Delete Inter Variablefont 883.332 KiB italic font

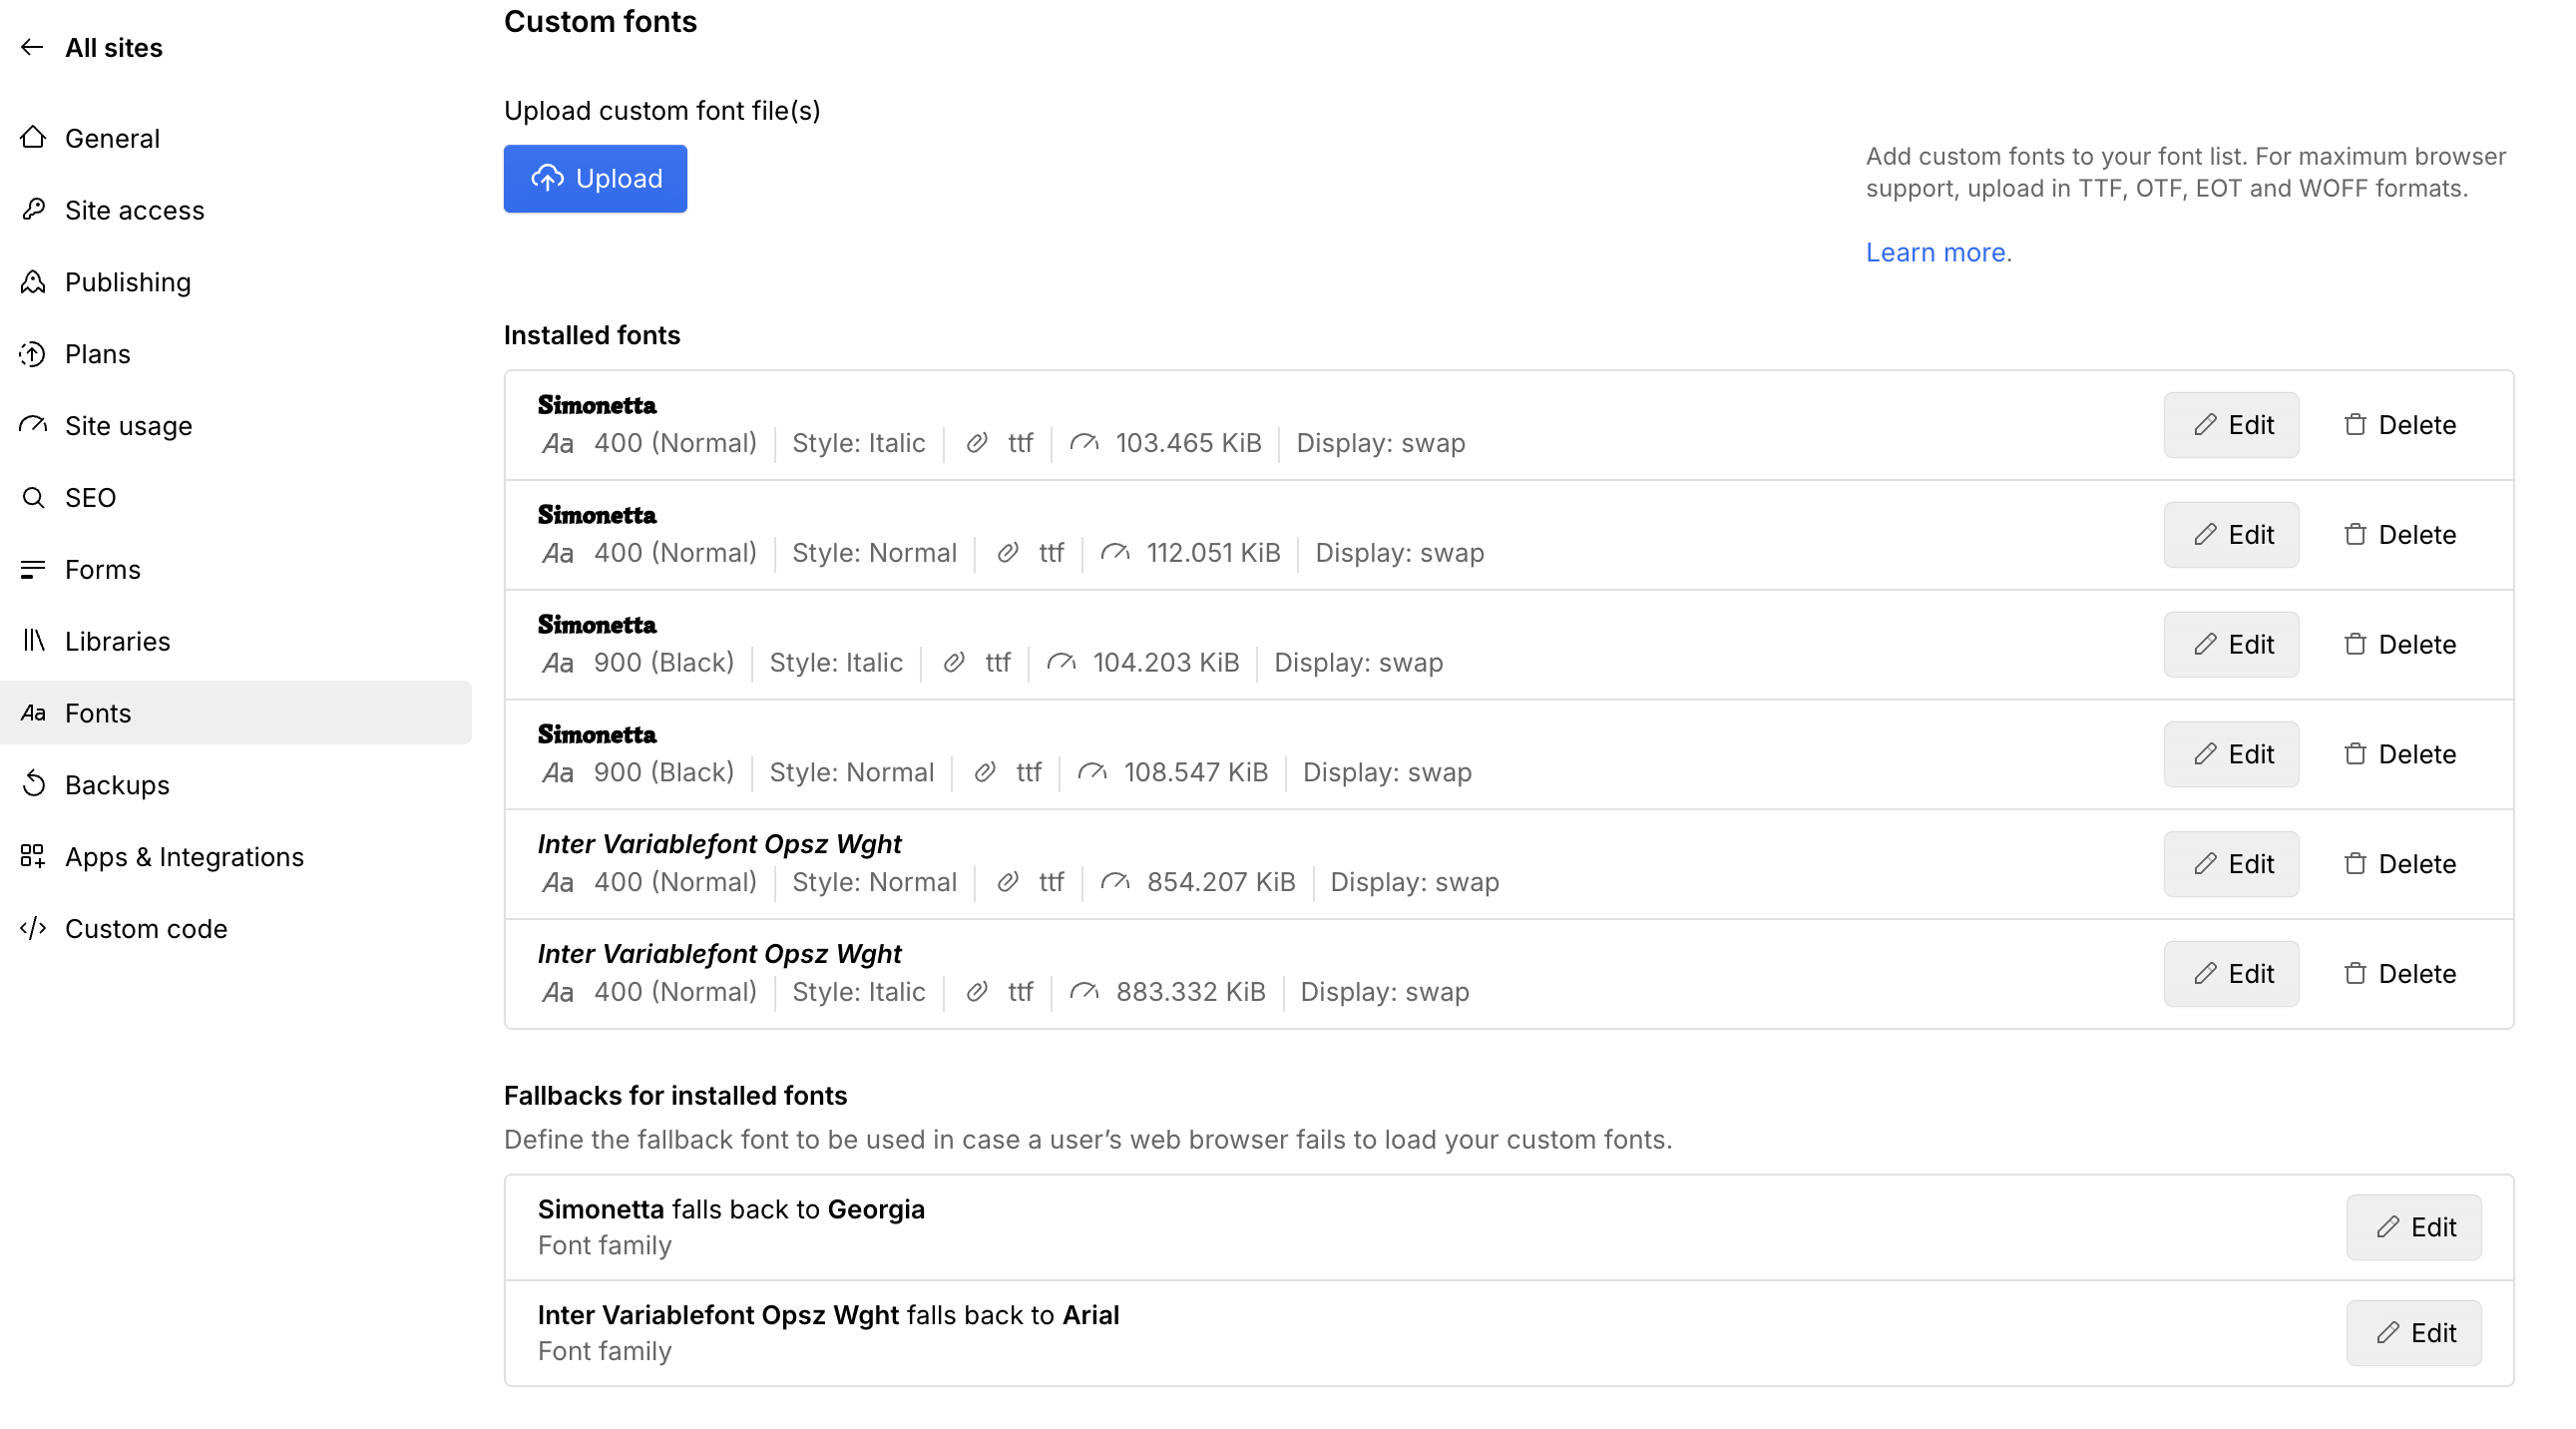click(x=2398, y=973)
